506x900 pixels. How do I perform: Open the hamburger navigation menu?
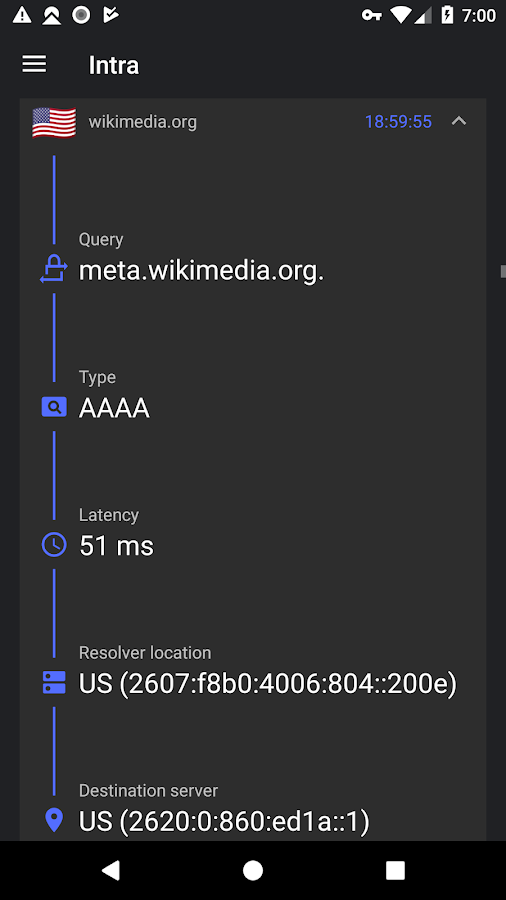point(34,64)
